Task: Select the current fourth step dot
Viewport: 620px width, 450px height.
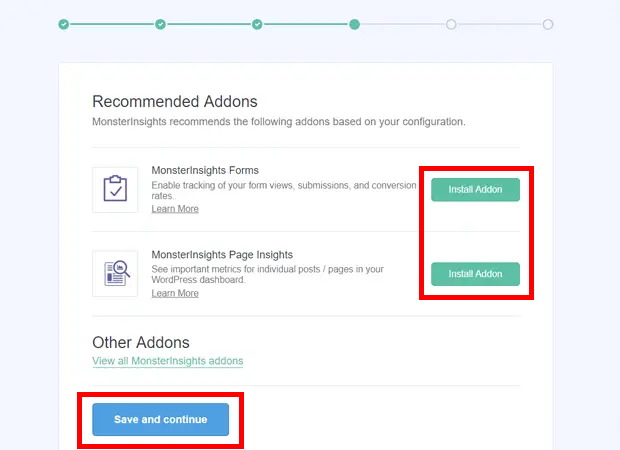Action: 354,24
